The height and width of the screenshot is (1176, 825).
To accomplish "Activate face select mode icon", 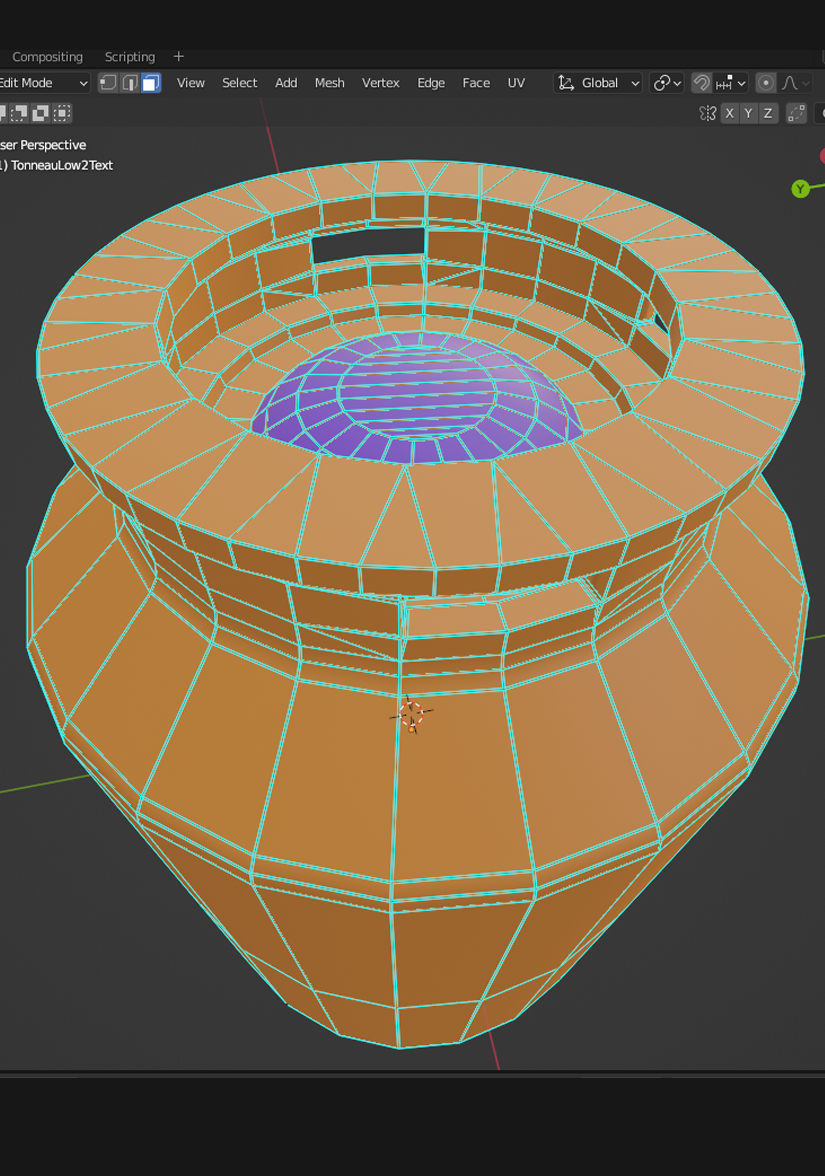I will pyautogui.click(x=150, y=83).
